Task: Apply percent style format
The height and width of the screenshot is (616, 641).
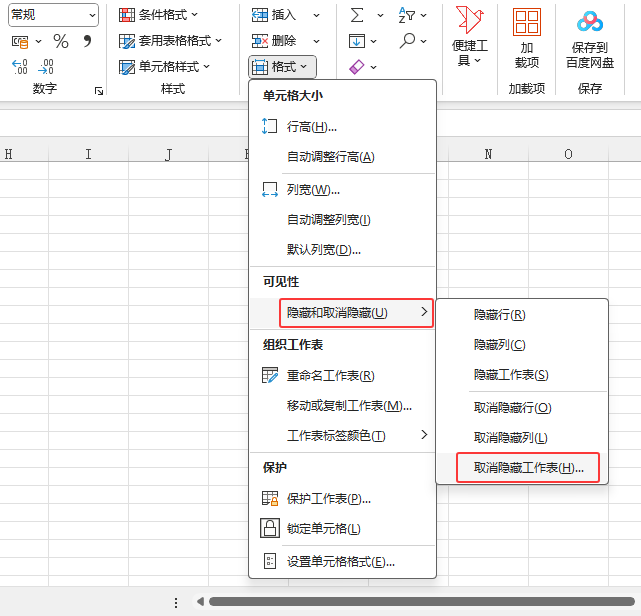Action: 61,41
